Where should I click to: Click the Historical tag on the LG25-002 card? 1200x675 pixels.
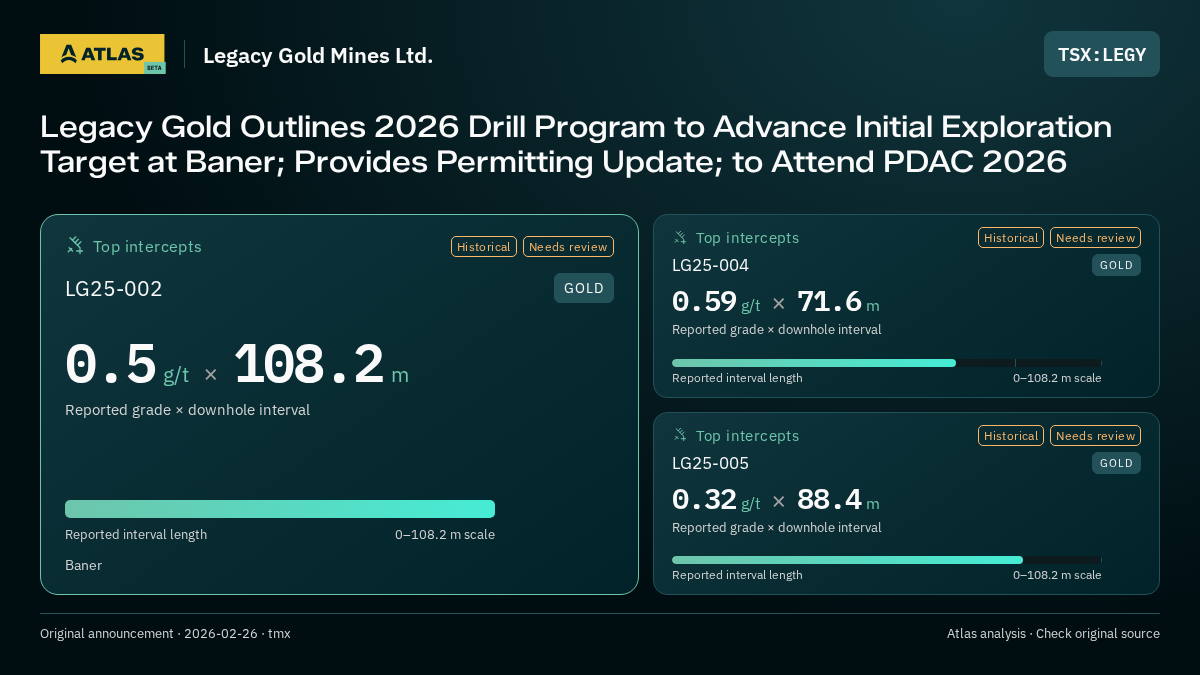click(x=484, y=247)
